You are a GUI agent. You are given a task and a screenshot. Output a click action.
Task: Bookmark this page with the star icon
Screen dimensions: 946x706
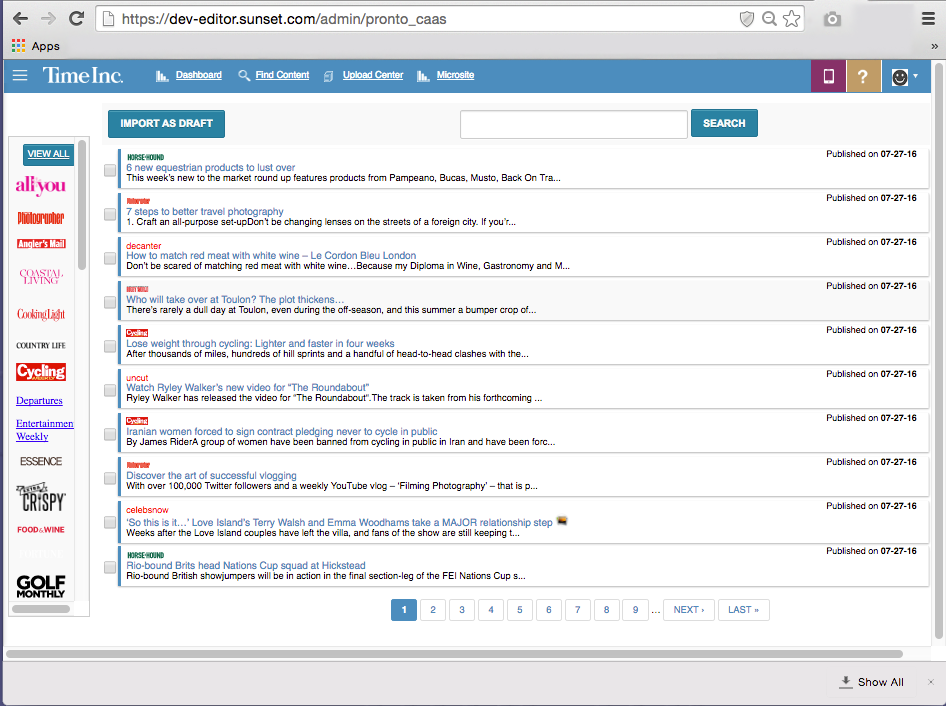tap(792, 19)
